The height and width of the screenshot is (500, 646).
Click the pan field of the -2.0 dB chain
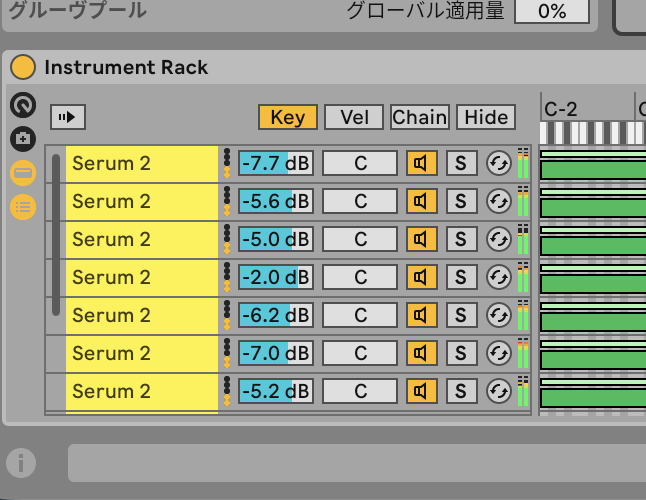(x=360, y=277)
